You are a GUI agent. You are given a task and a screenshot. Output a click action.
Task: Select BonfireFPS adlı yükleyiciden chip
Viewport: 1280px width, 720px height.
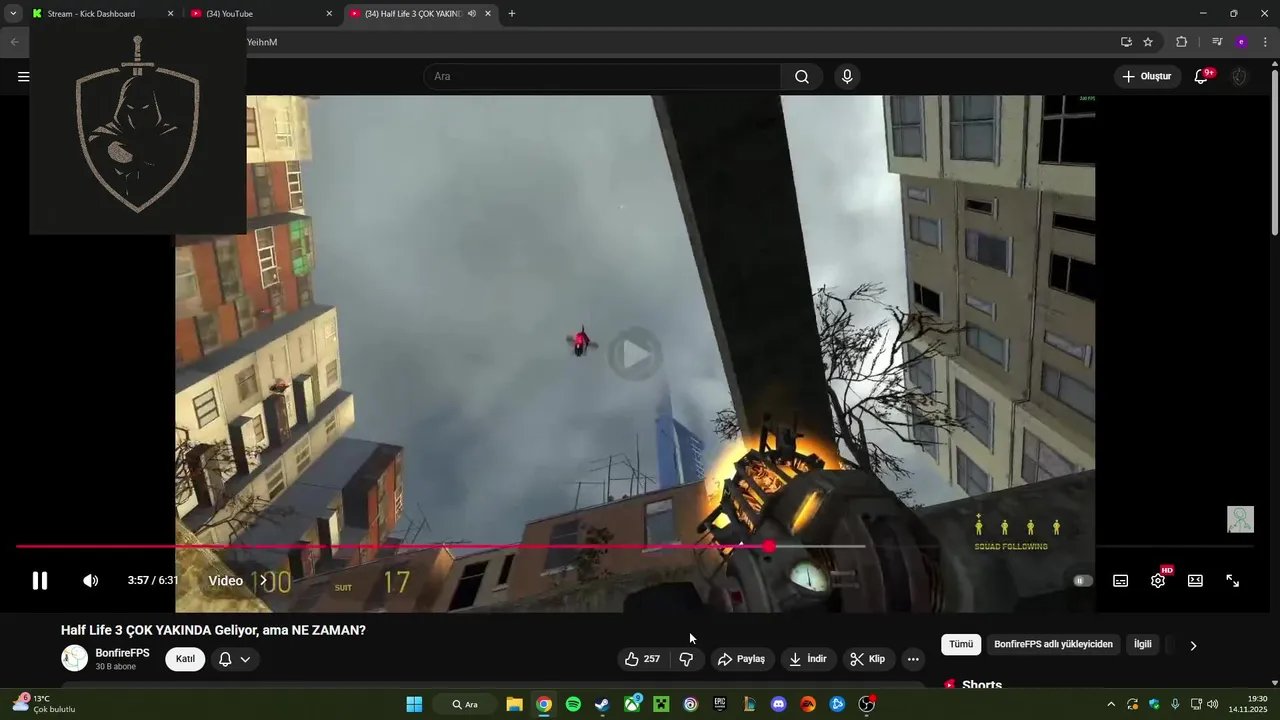pos(1053,645)
